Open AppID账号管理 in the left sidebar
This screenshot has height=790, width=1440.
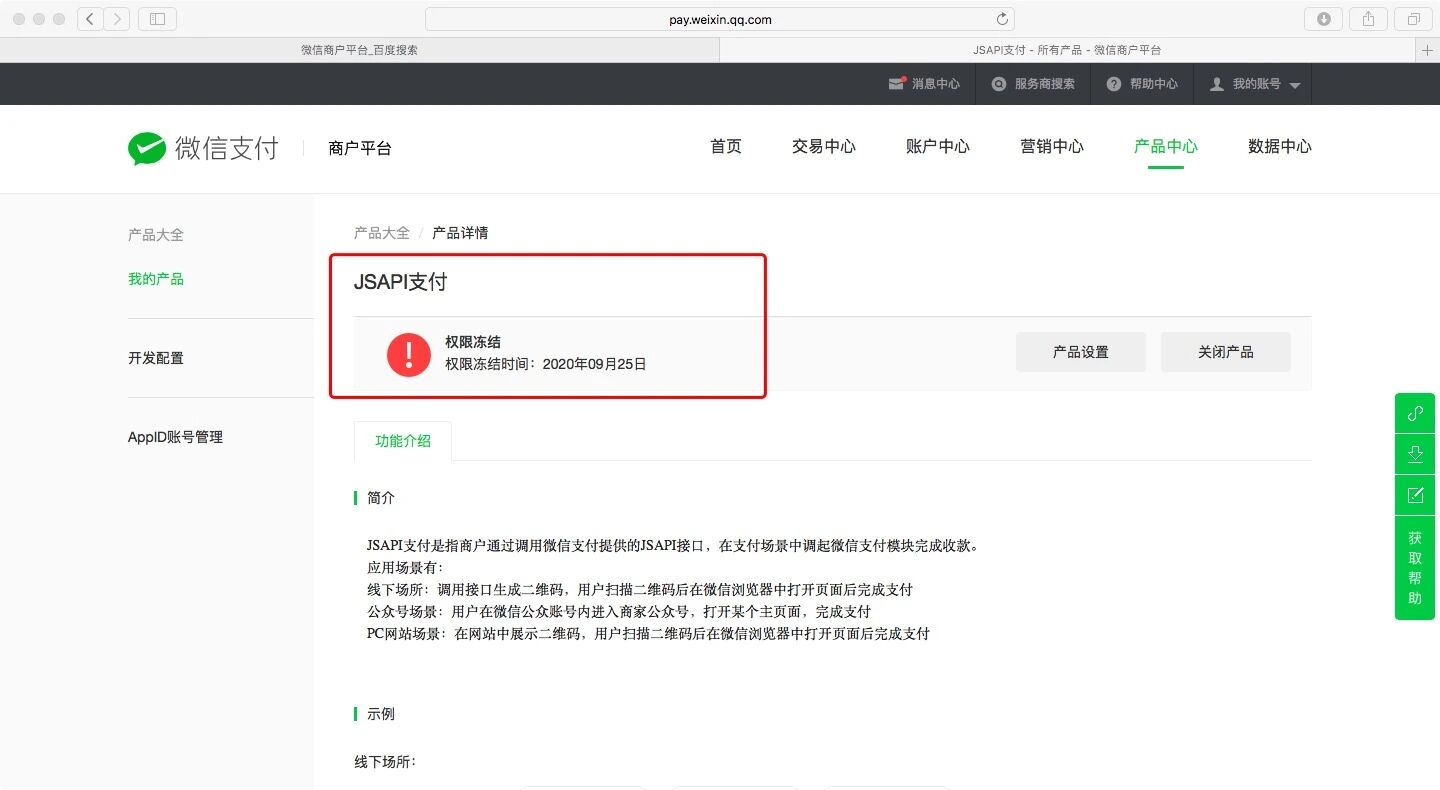175,437
